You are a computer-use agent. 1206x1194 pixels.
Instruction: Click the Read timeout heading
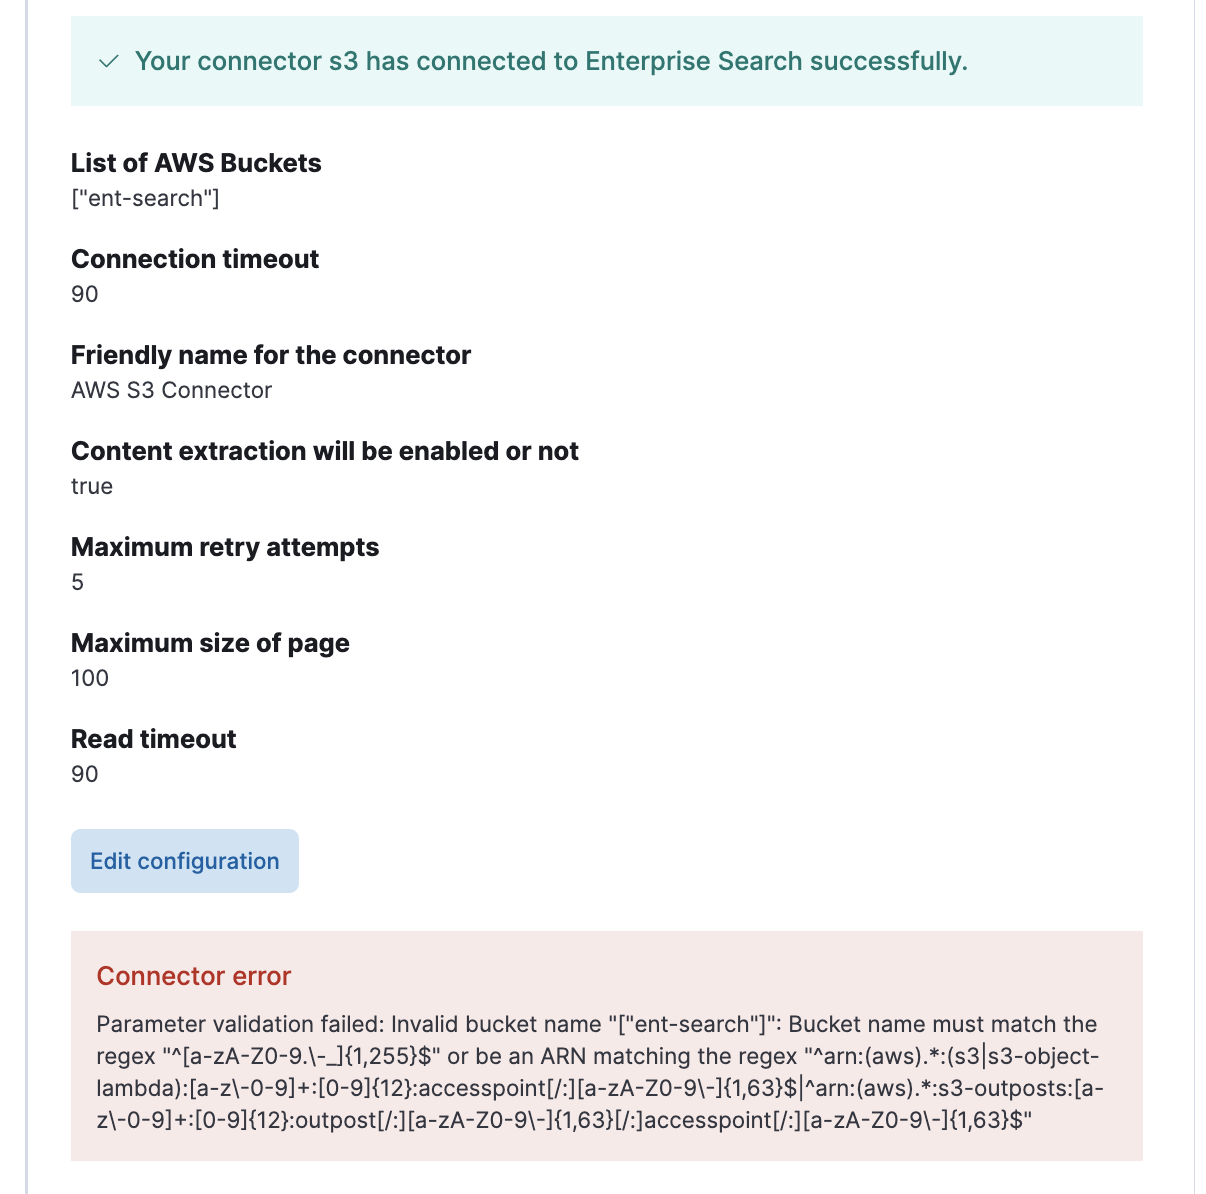(x=153, y=739)
